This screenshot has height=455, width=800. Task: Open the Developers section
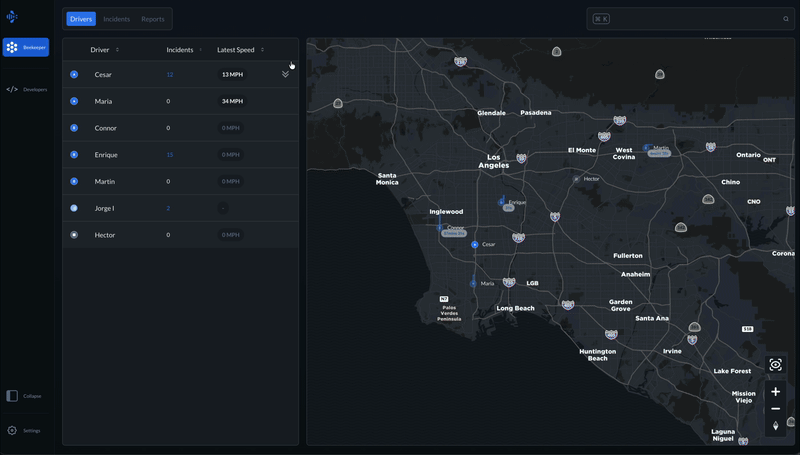point(27,89)
